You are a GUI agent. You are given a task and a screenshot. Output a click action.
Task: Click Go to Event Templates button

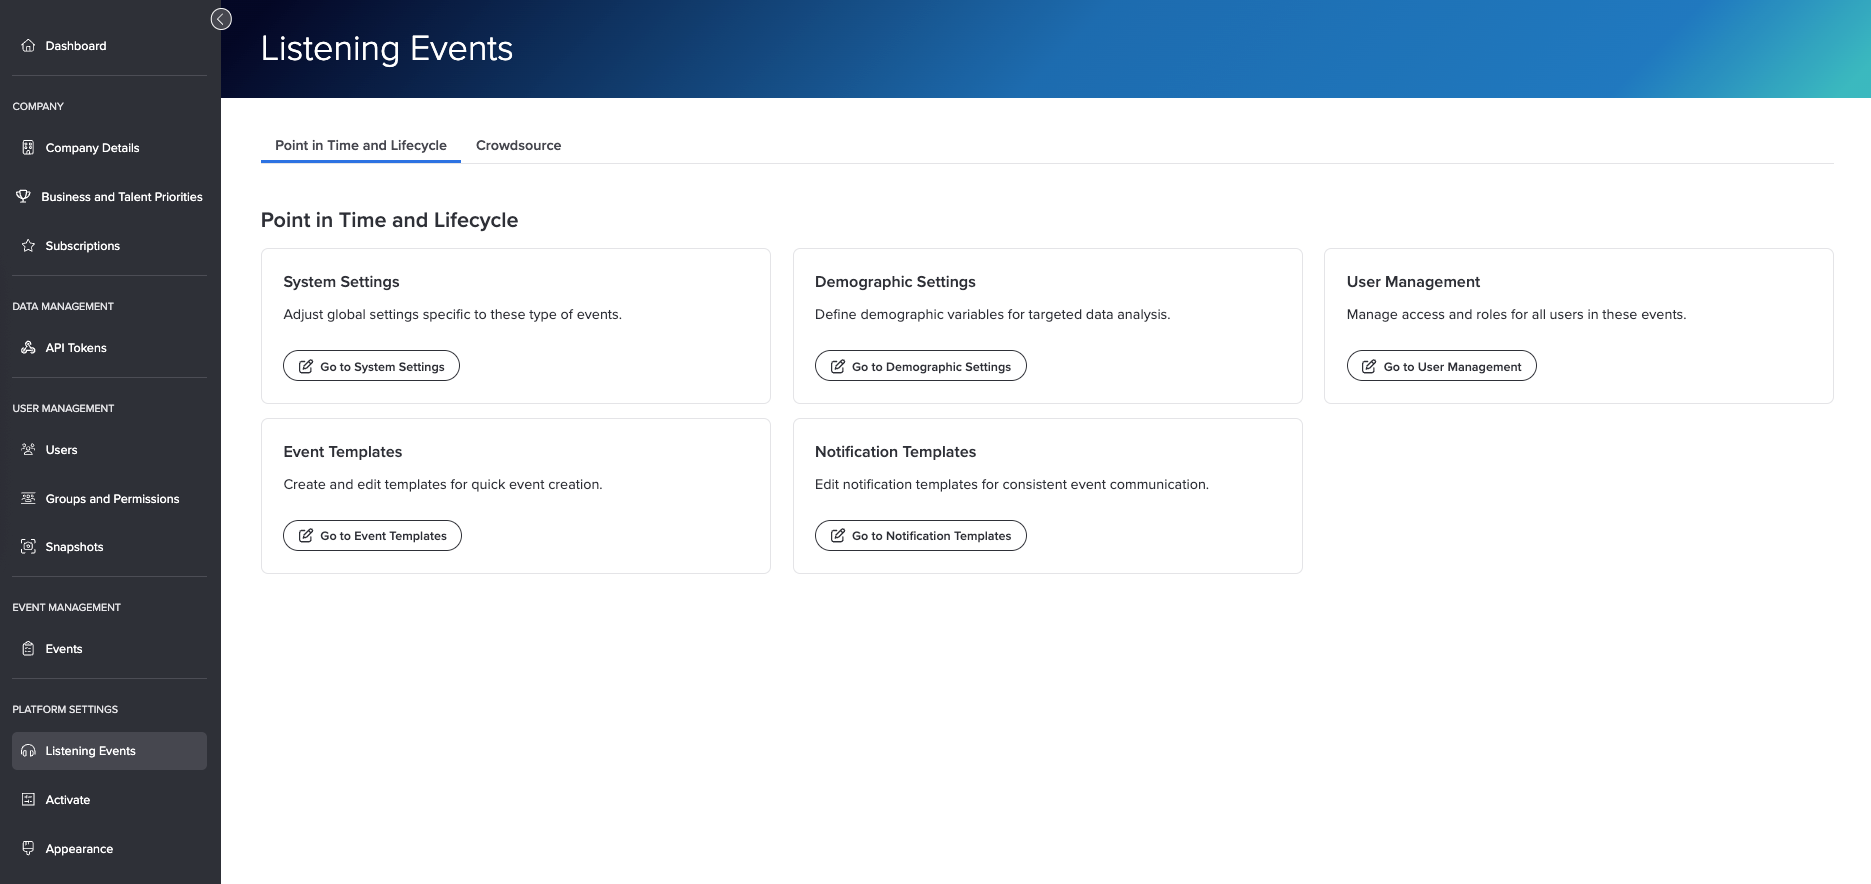coord(372,536)
